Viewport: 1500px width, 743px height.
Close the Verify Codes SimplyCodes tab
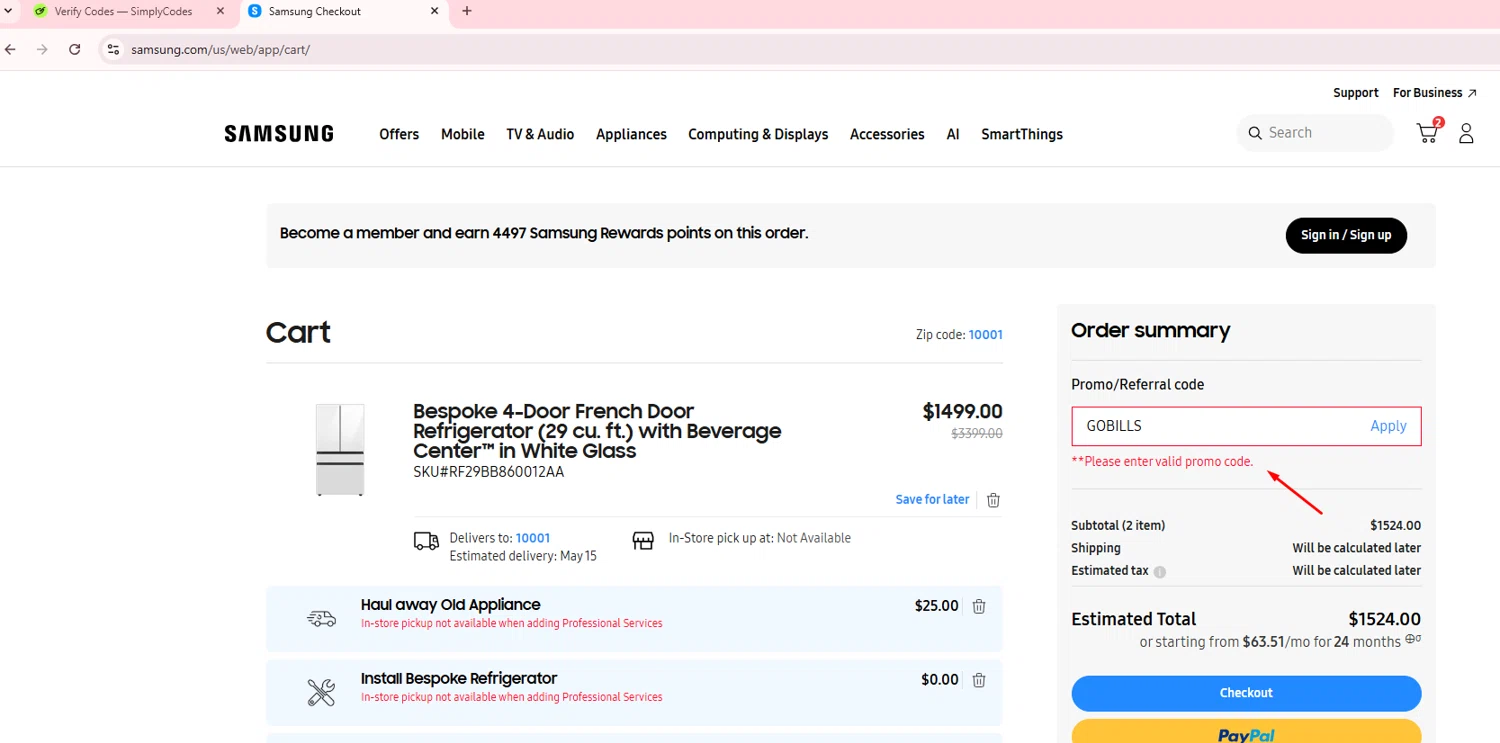(220, 11)
